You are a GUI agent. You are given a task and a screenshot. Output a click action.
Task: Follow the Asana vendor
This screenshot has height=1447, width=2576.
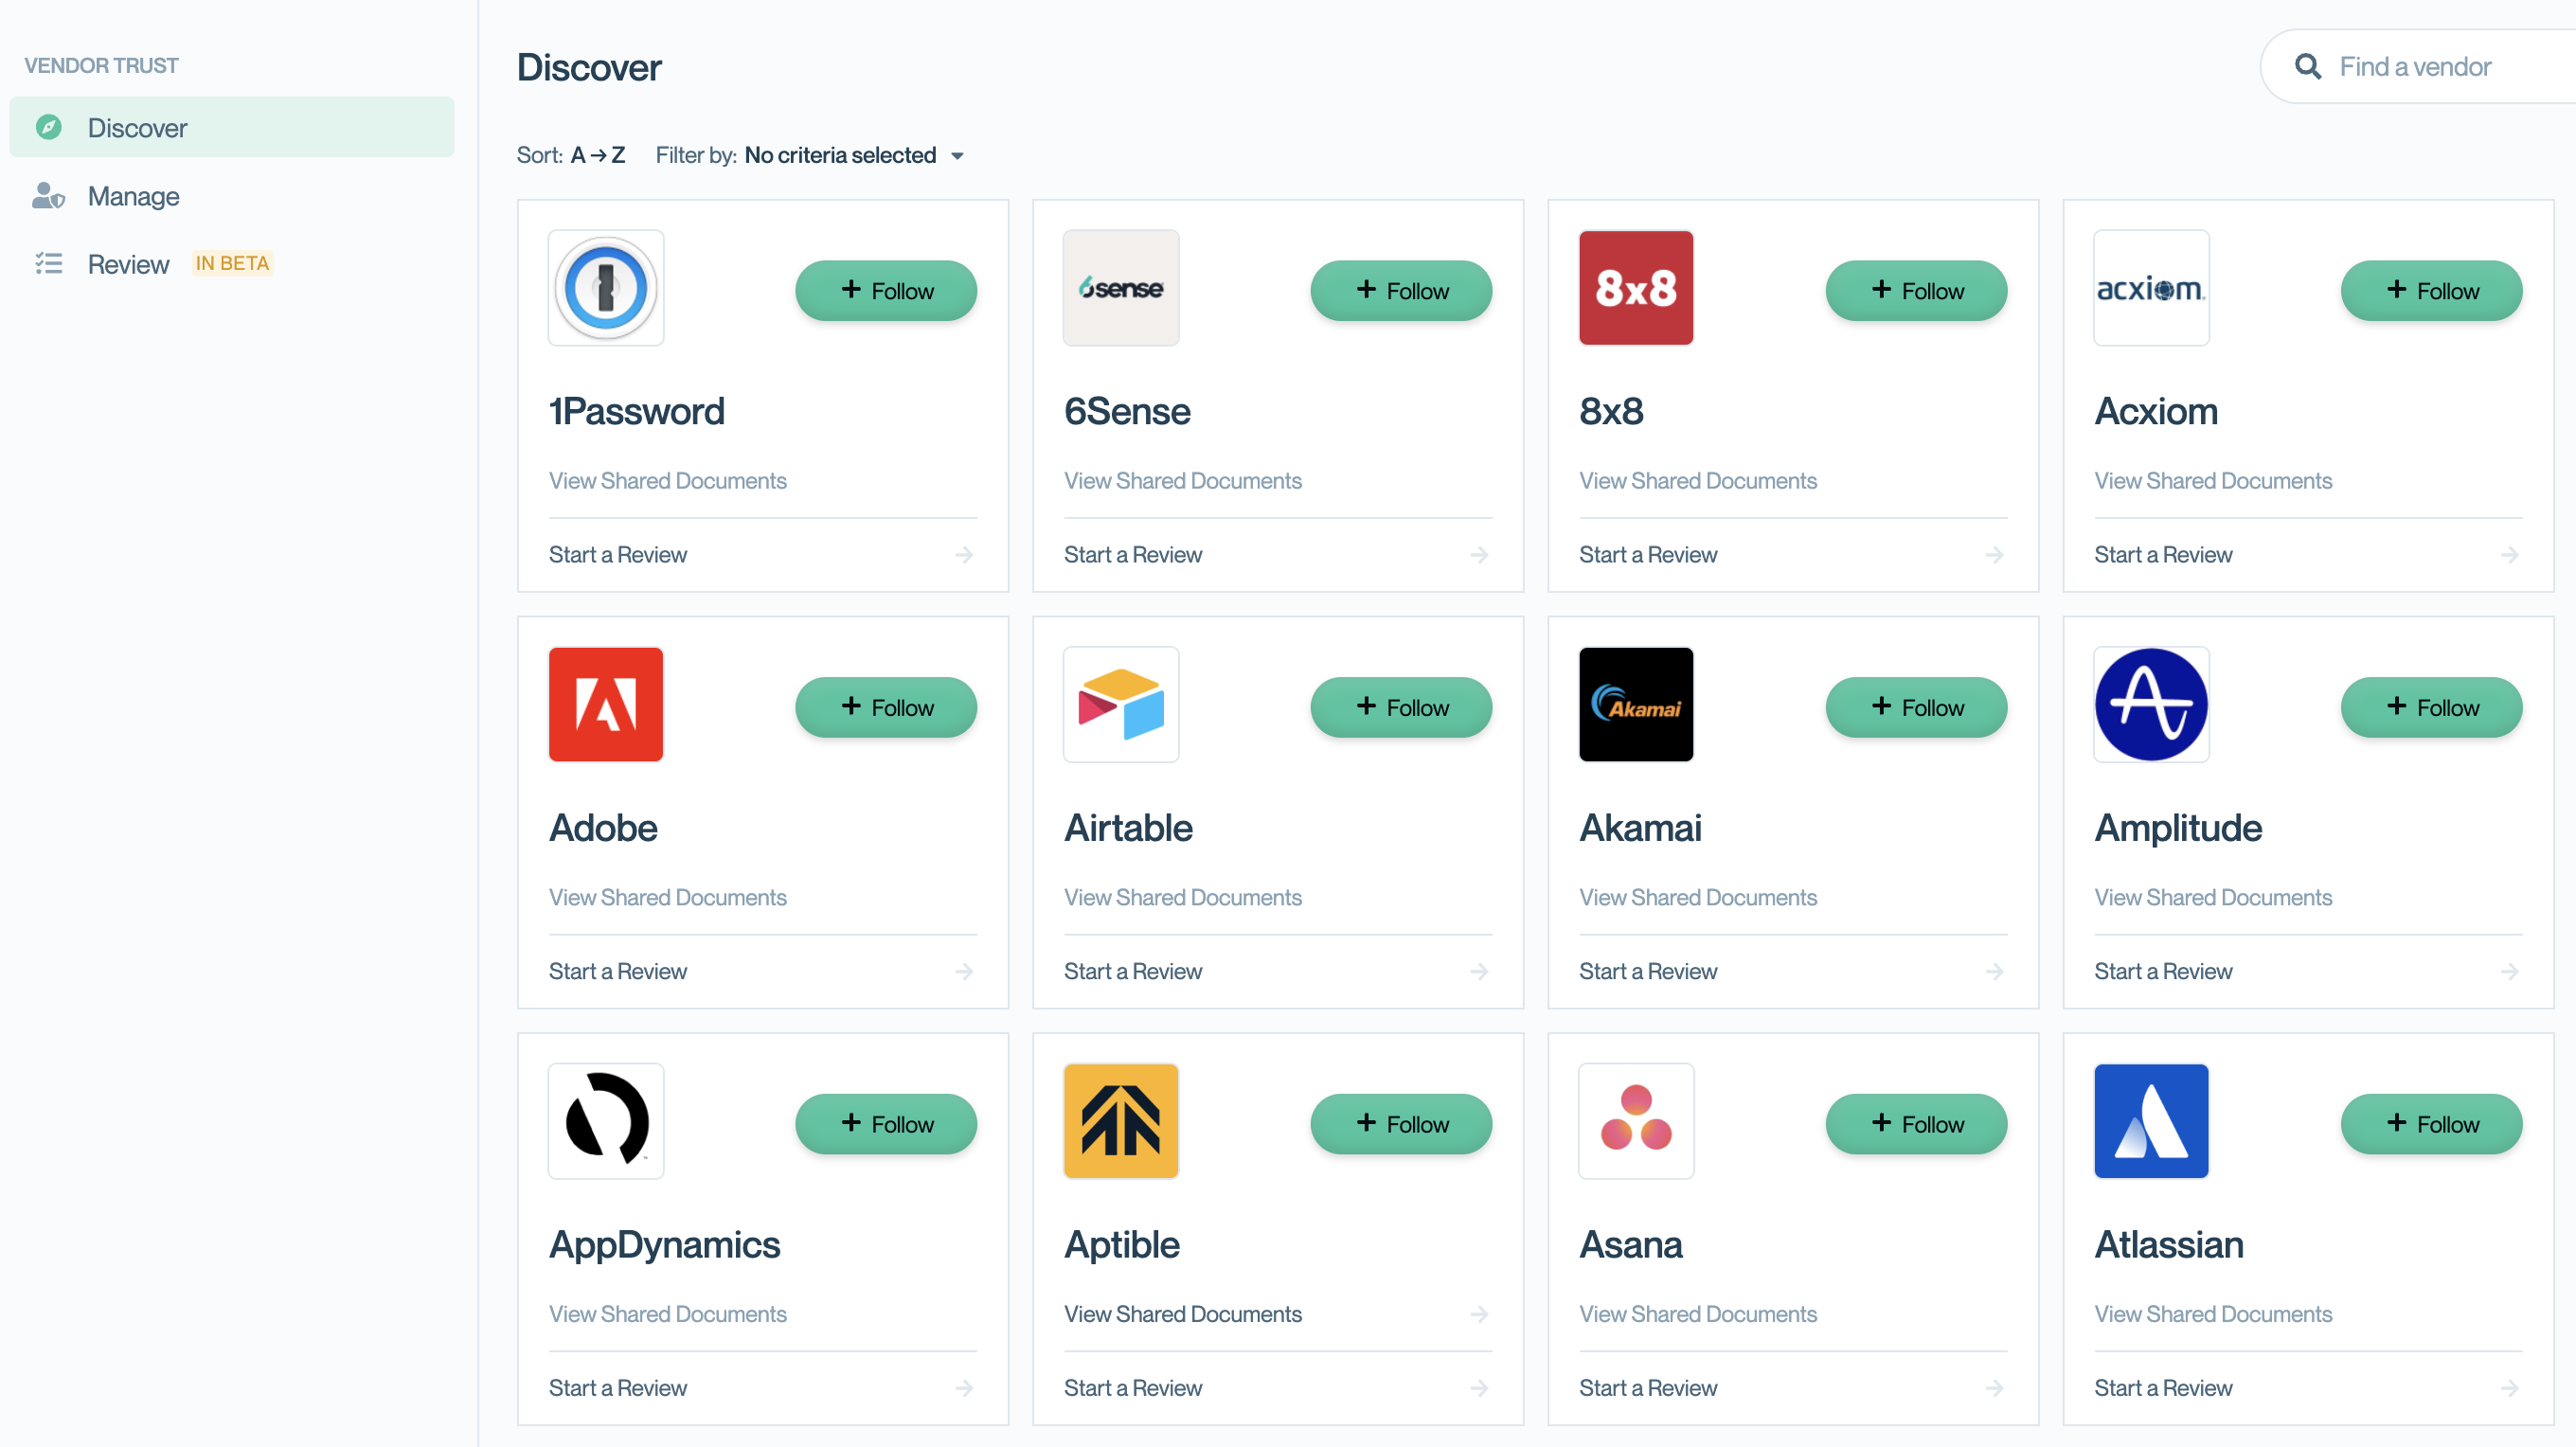[1916, 1124]
